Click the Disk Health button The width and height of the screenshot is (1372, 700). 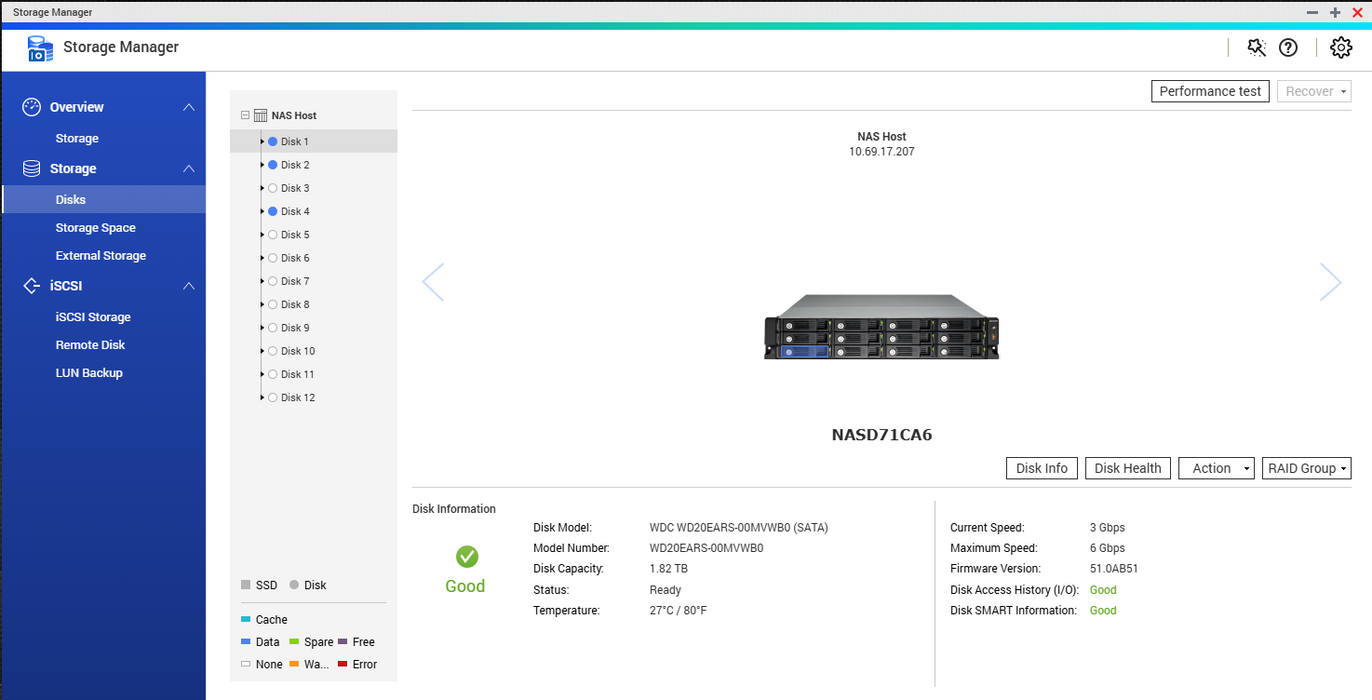click(1128, 468)
